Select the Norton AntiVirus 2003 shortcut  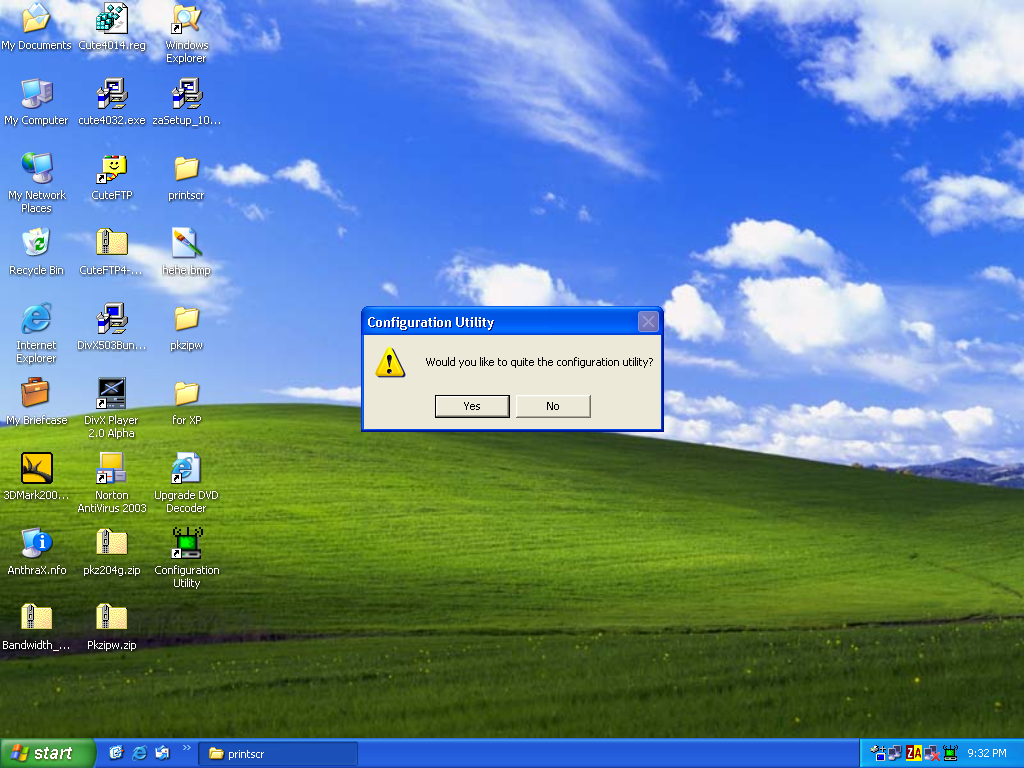click(112, 483)
